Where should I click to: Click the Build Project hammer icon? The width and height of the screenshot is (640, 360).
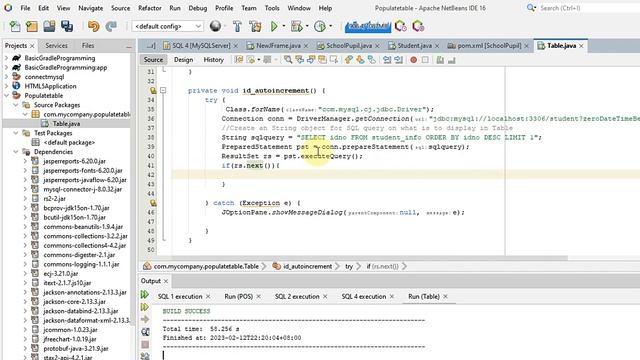pos(237,27)
